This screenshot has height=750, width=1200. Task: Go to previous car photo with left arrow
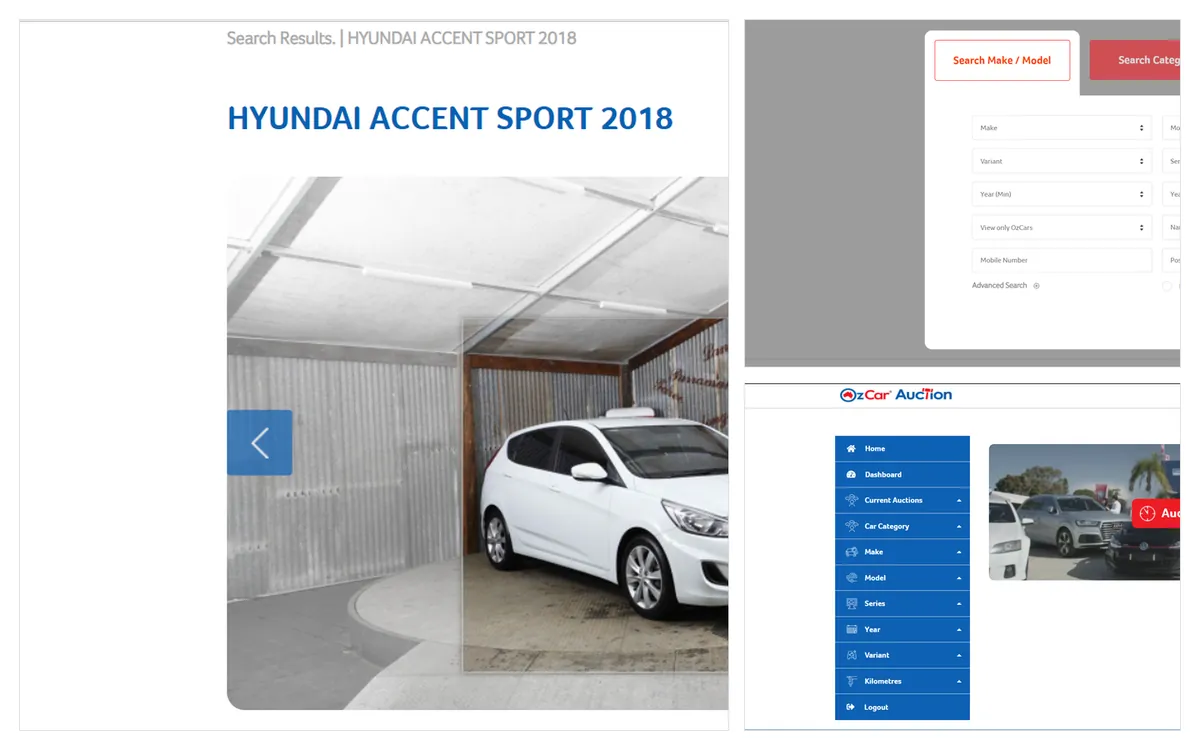click(260, 442)
